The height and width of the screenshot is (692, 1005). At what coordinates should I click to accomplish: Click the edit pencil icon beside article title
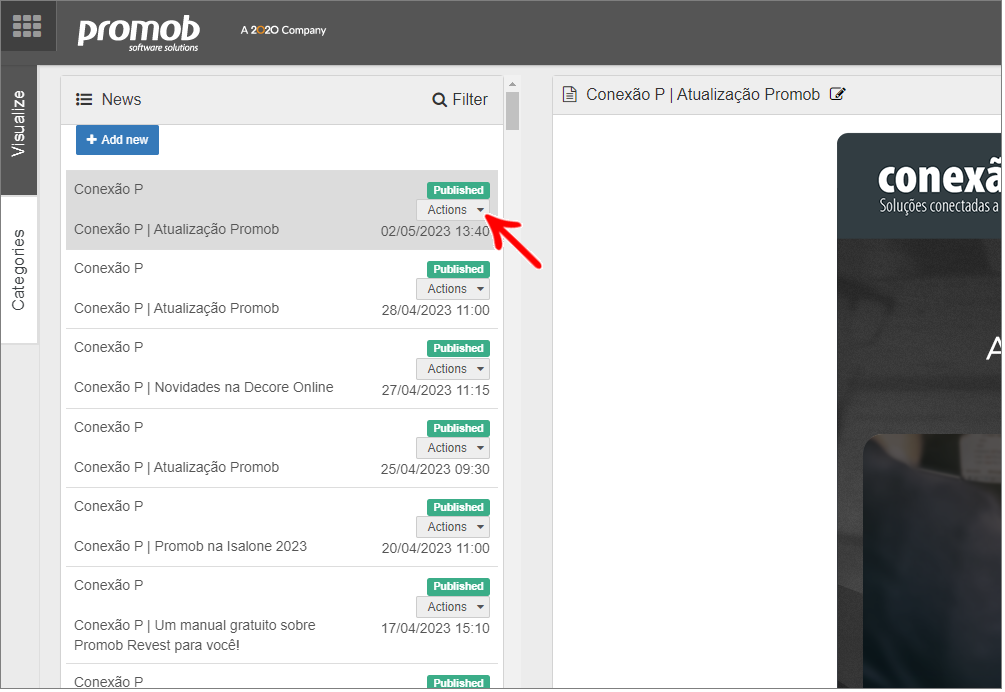(x=837, y=94)
